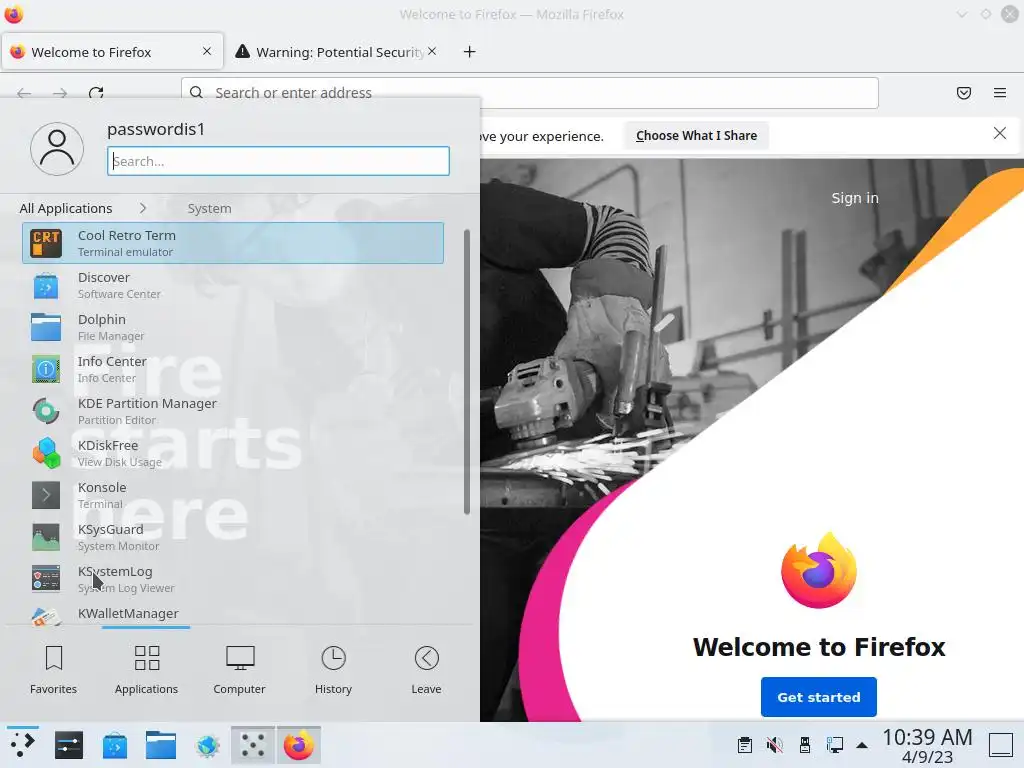Switch to Warning: Potential Security tab
Image resolution: width=1024 pixels, height=768 pixels.
click(x=336, y=52)
